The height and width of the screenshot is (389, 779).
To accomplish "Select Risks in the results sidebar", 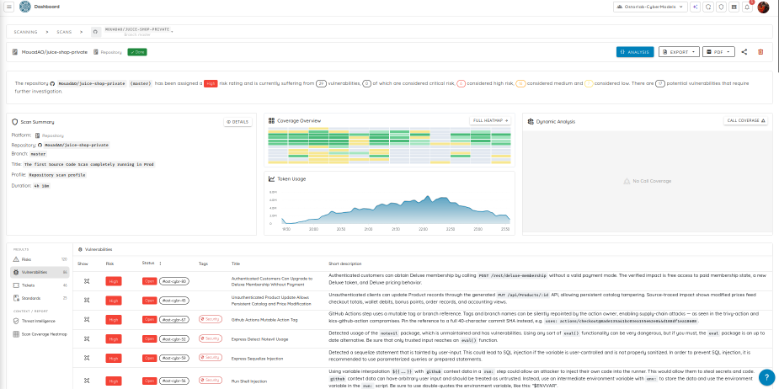I will (x=39, y=259).
